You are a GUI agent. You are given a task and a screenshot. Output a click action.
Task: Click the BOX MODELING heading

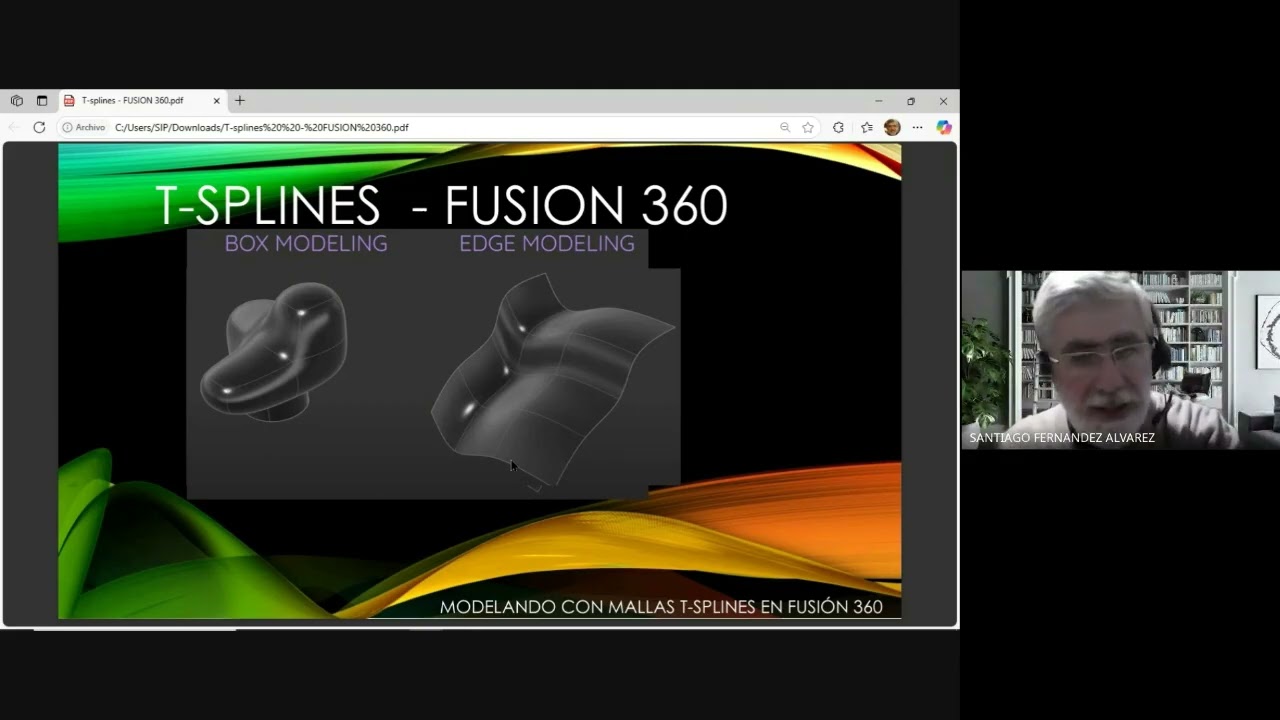[306, 243]
